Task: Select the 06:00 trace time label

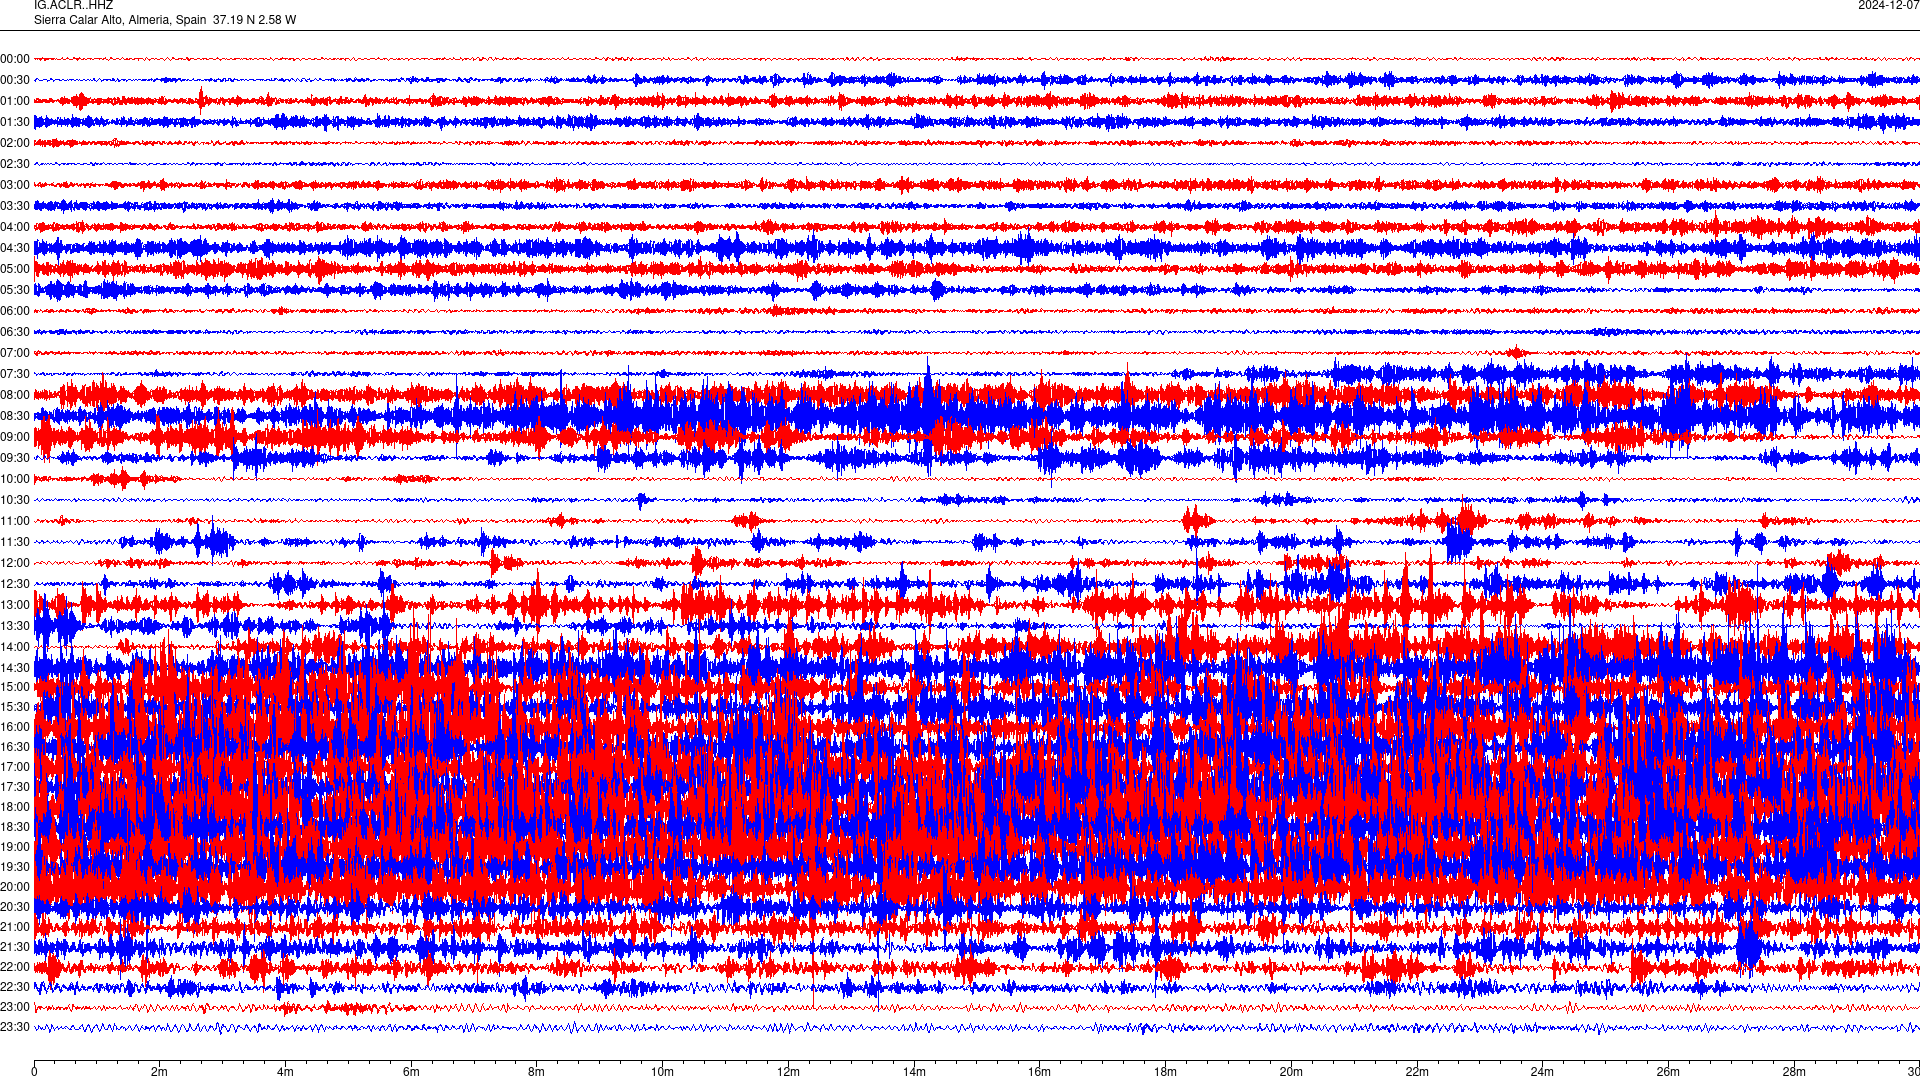Action: pos(15,311)
